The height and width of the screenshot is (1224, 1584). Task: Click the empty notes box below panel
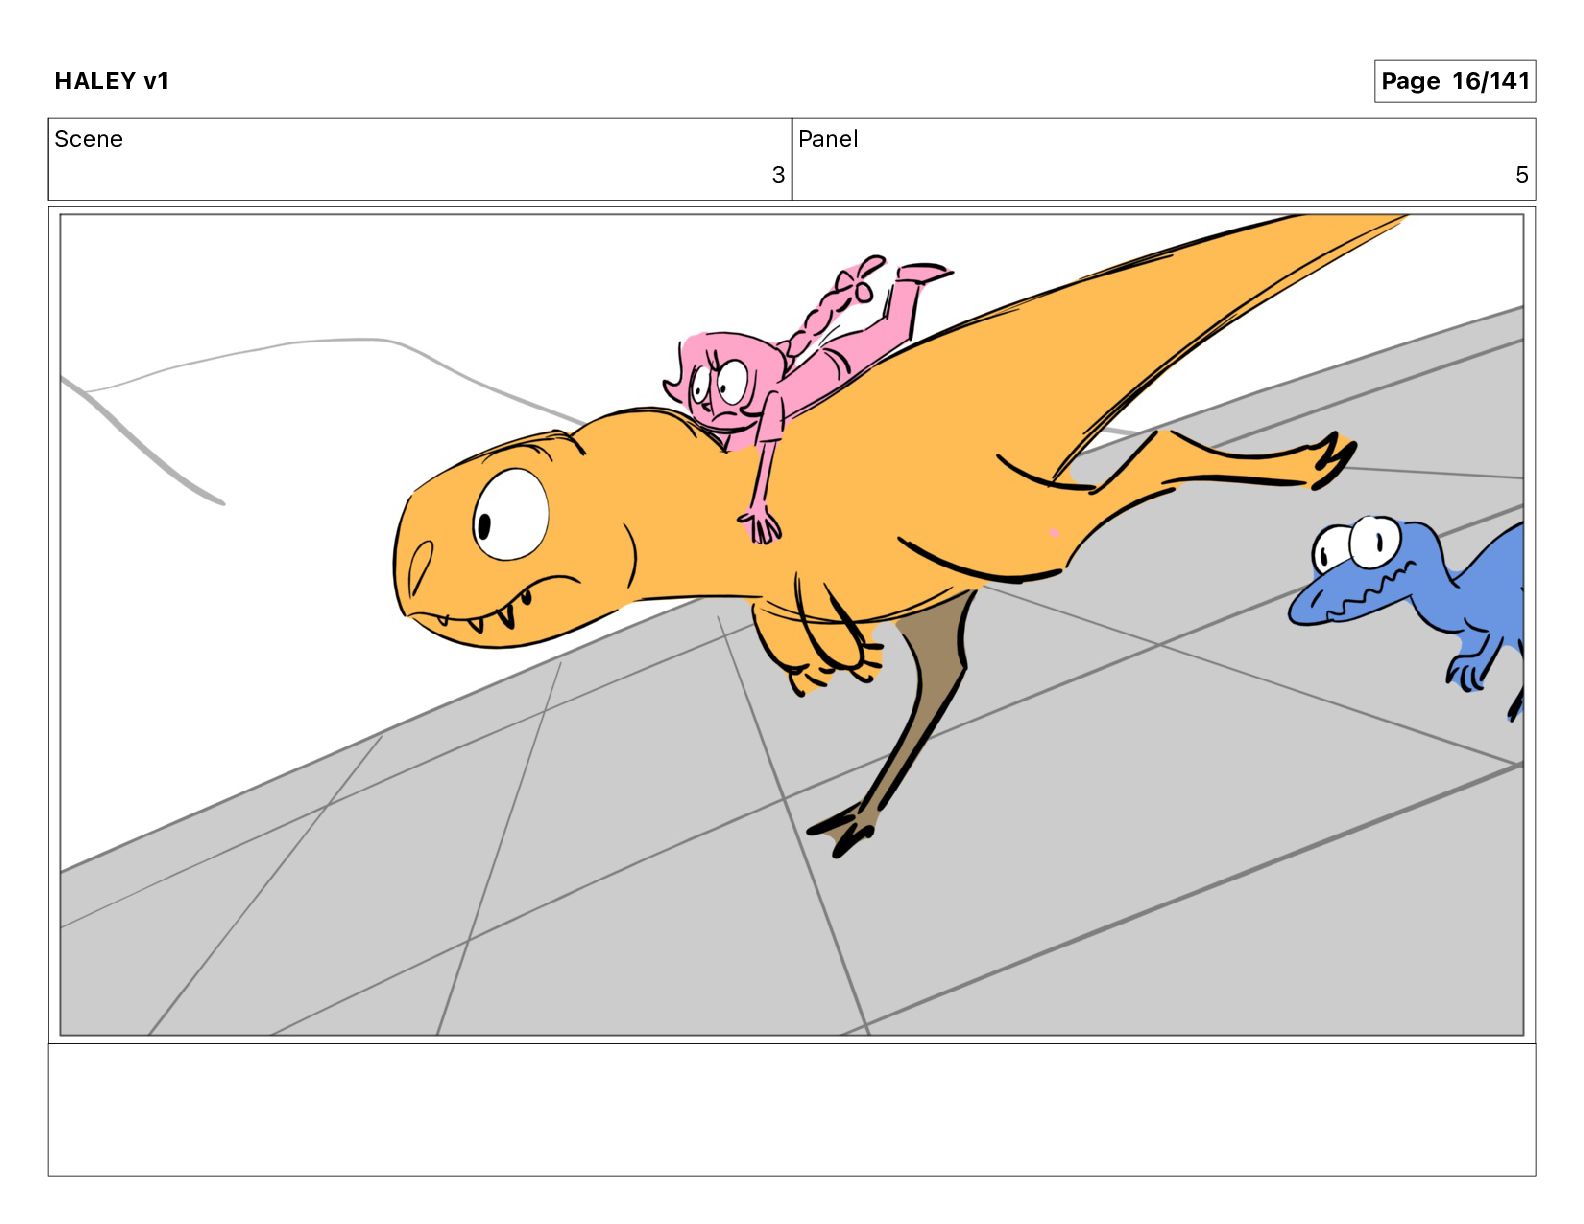coord(792,1110)
